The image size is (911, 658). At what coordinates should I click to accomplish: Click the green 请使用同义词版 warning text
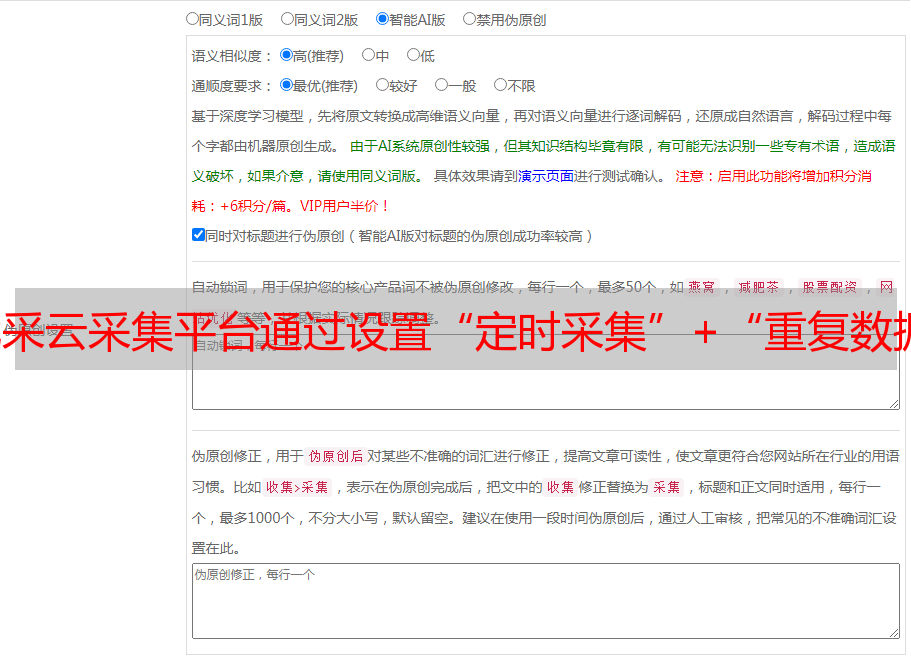point(371,176)
